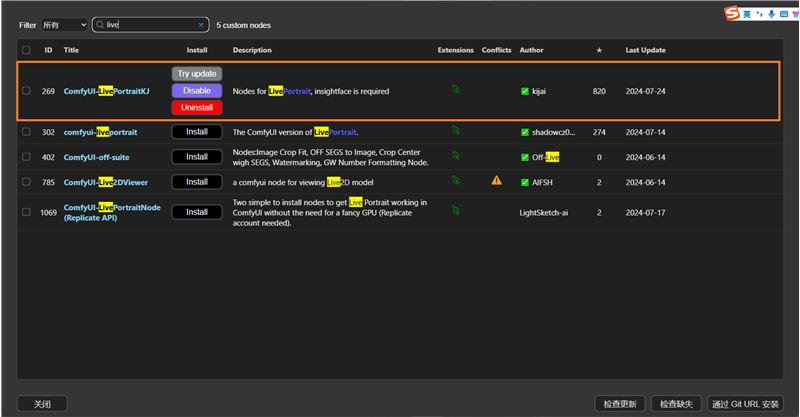Click the green verified mark beside Off-Live

tap(524, 157)
